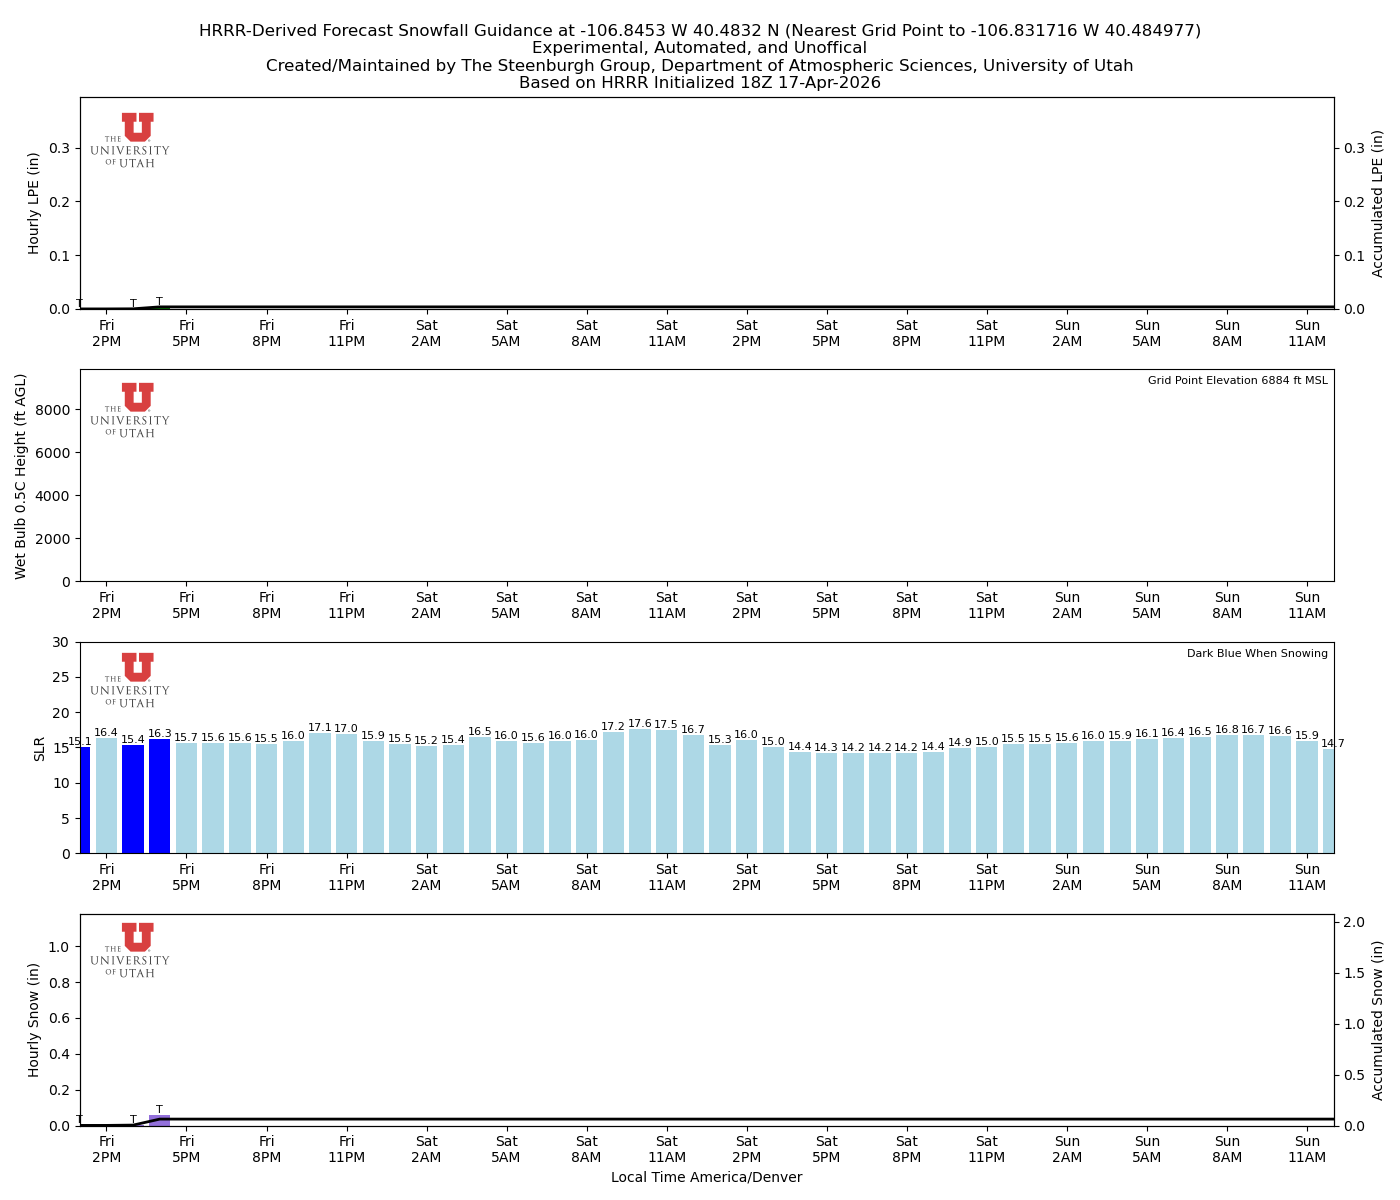Select the dark blue SLR bar labeled 15.4
Viewport: 1400px width, 1200px height.
(133, 800)
